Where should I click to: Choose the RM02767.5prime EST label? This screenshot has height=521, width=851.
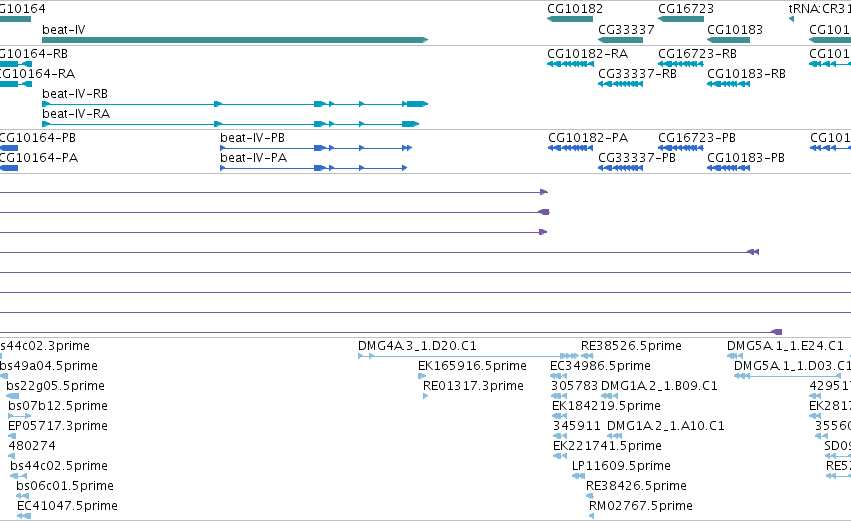pyautogui.click(x=640, y=506)
